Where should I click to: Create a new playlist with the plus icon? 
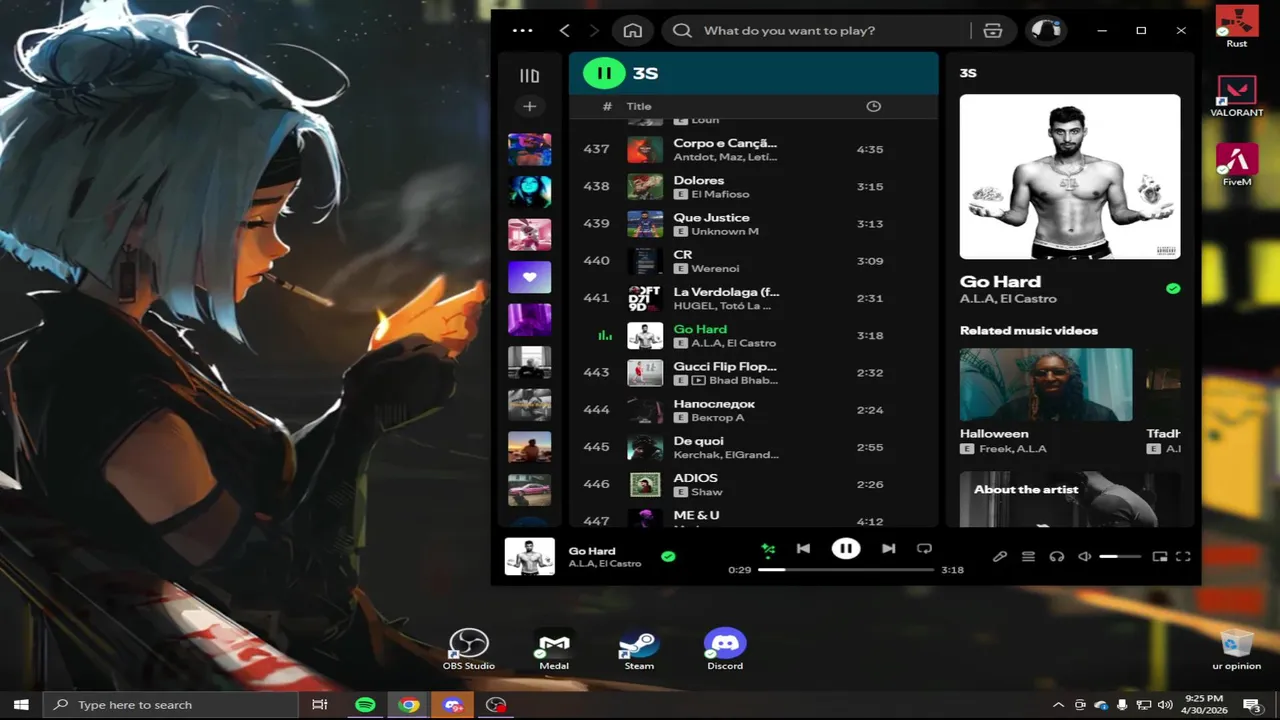click(529, 106)
